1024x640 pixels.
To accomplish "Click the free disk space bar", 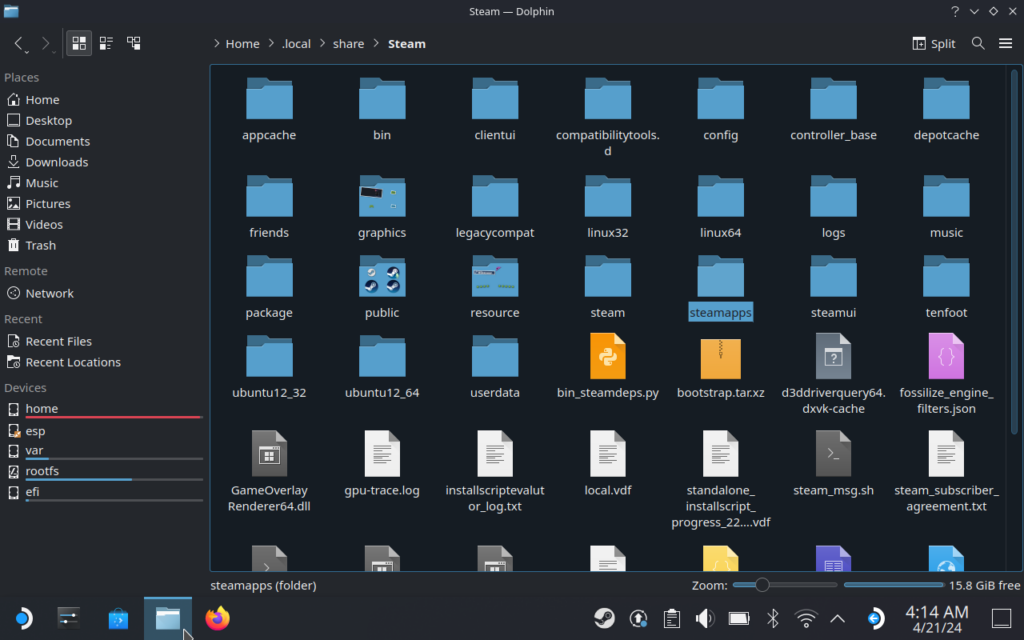I will [x=893, y=585].
